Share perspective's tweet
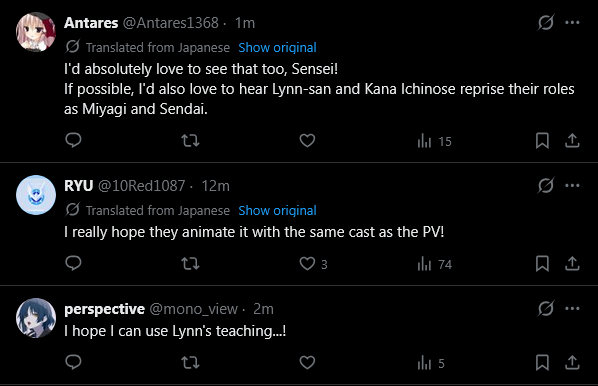The width and height of the screenshot is (598, 386). coord(572,362)
